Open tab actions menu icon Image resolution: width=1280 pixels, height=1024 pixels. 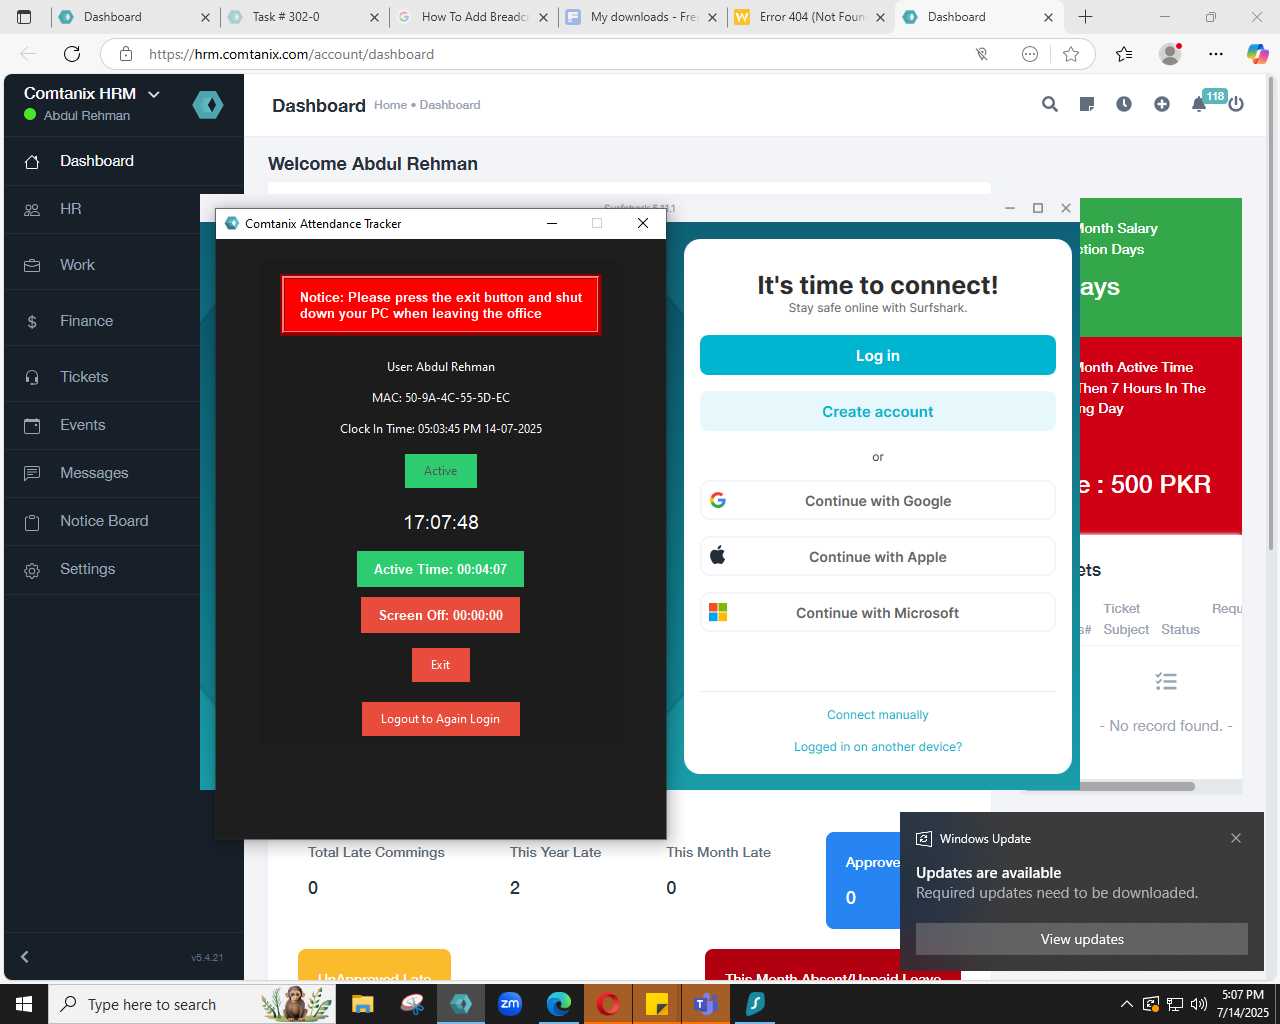(x=25, y=17)
